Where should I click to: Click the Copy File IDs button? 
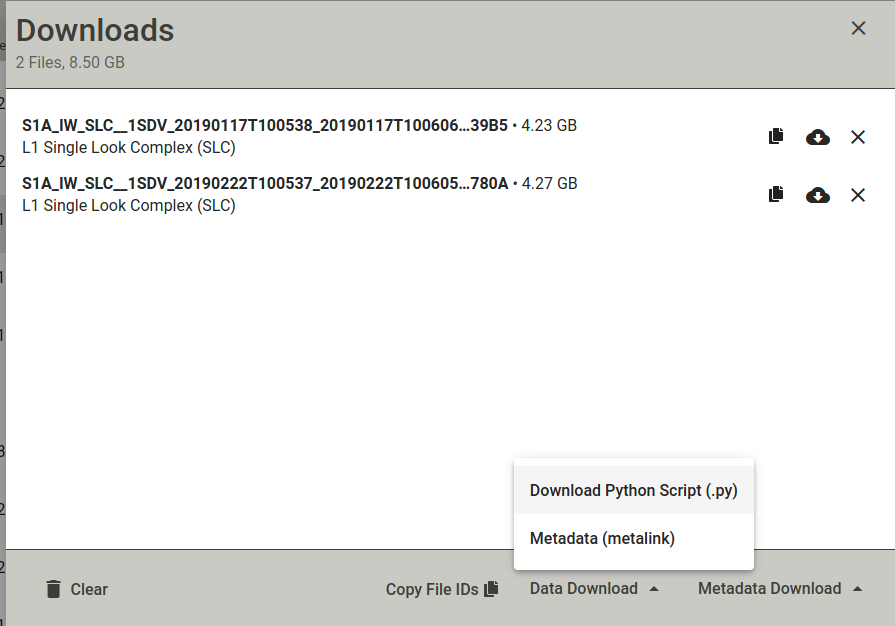tap(442, 589)
